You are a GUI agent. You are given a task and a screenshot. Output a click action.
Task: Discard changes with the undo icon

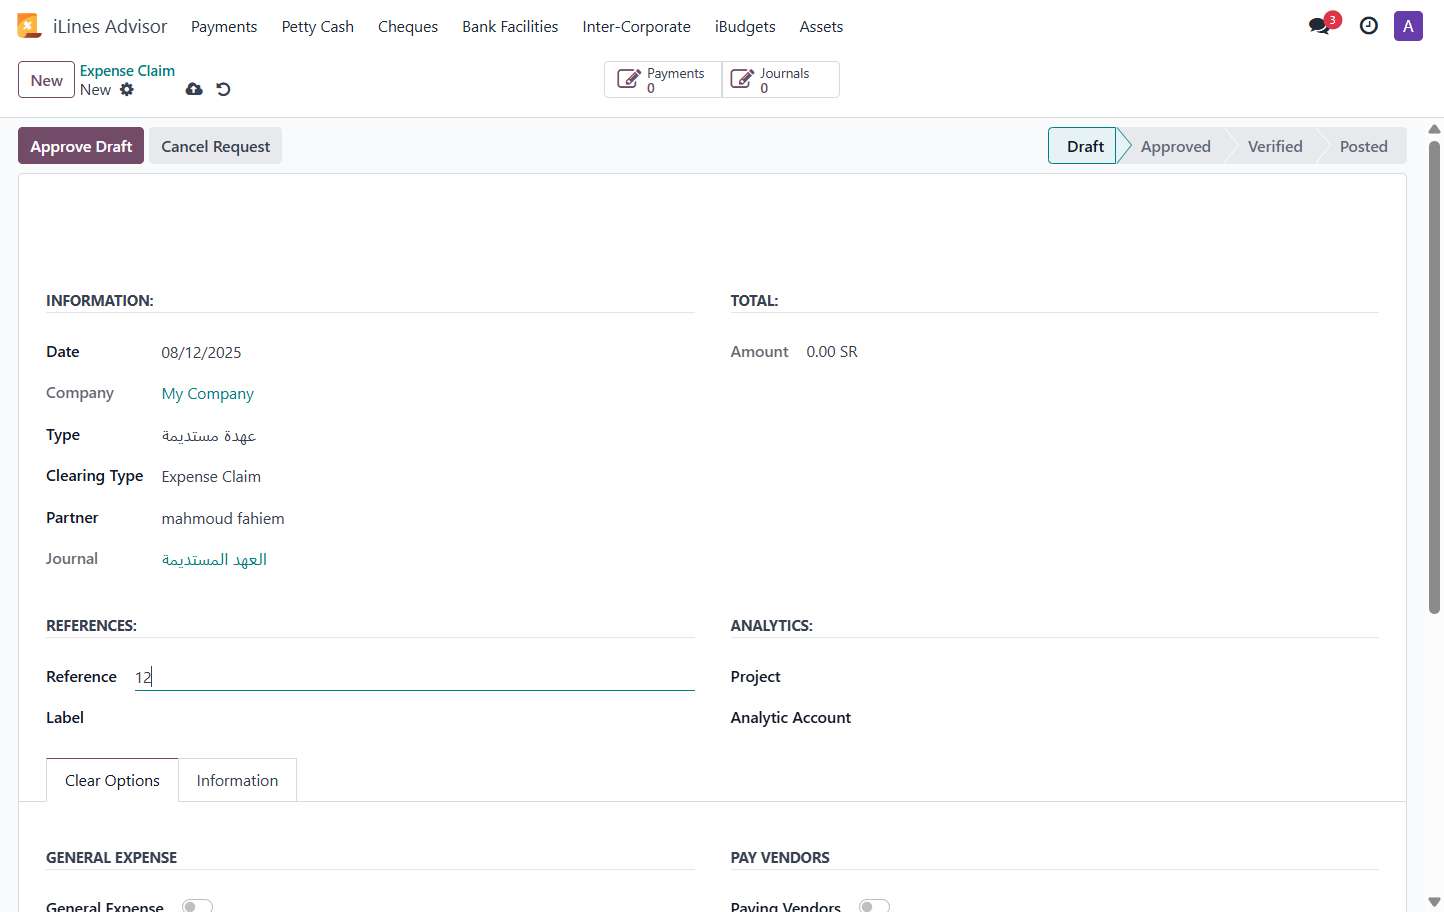(223, 89)
